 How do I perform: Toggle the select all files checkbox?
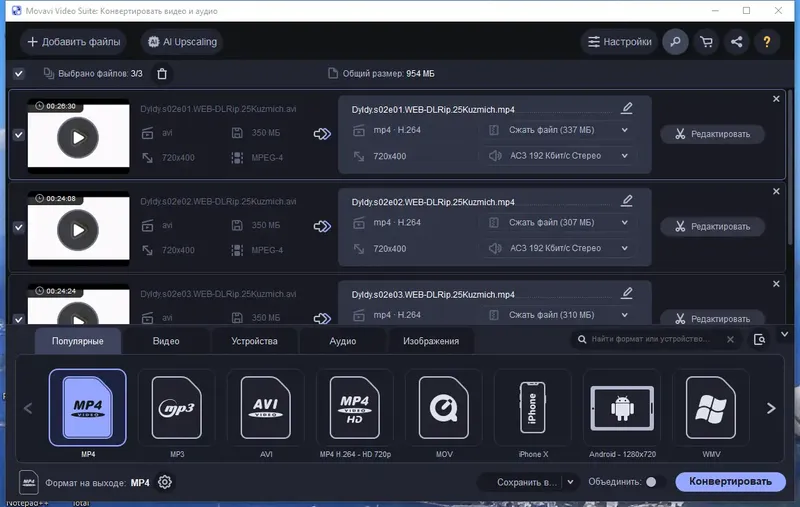pos(19,74)
